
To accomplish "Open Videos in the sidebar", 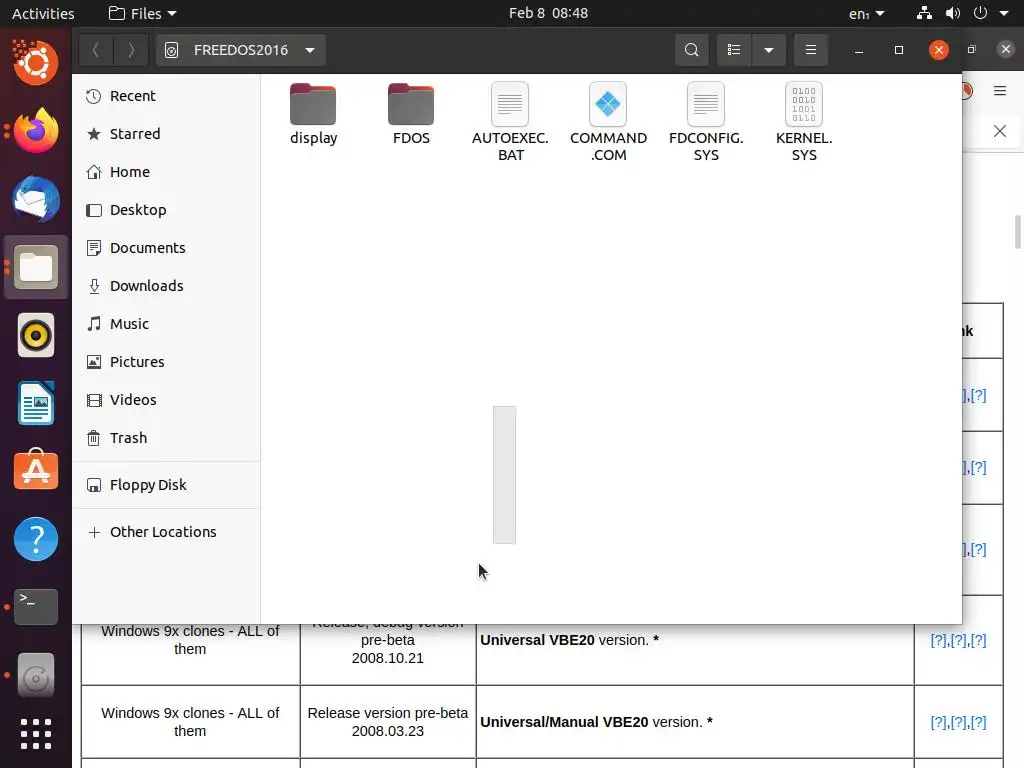I will pyautogui.click(x=167, y=399).
